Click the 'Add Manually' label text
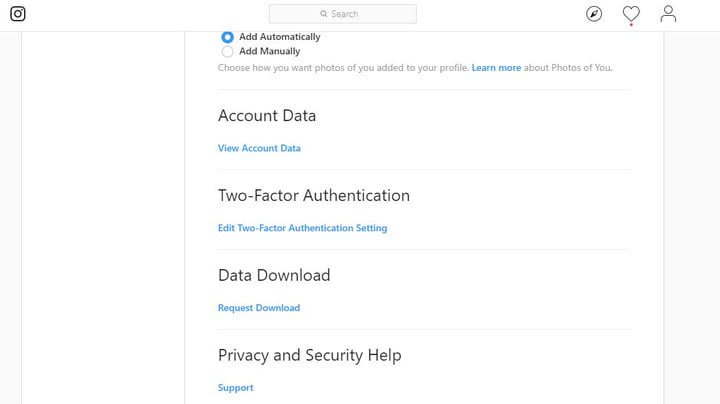This screenshot has width=720, height=404. [269, 51]
